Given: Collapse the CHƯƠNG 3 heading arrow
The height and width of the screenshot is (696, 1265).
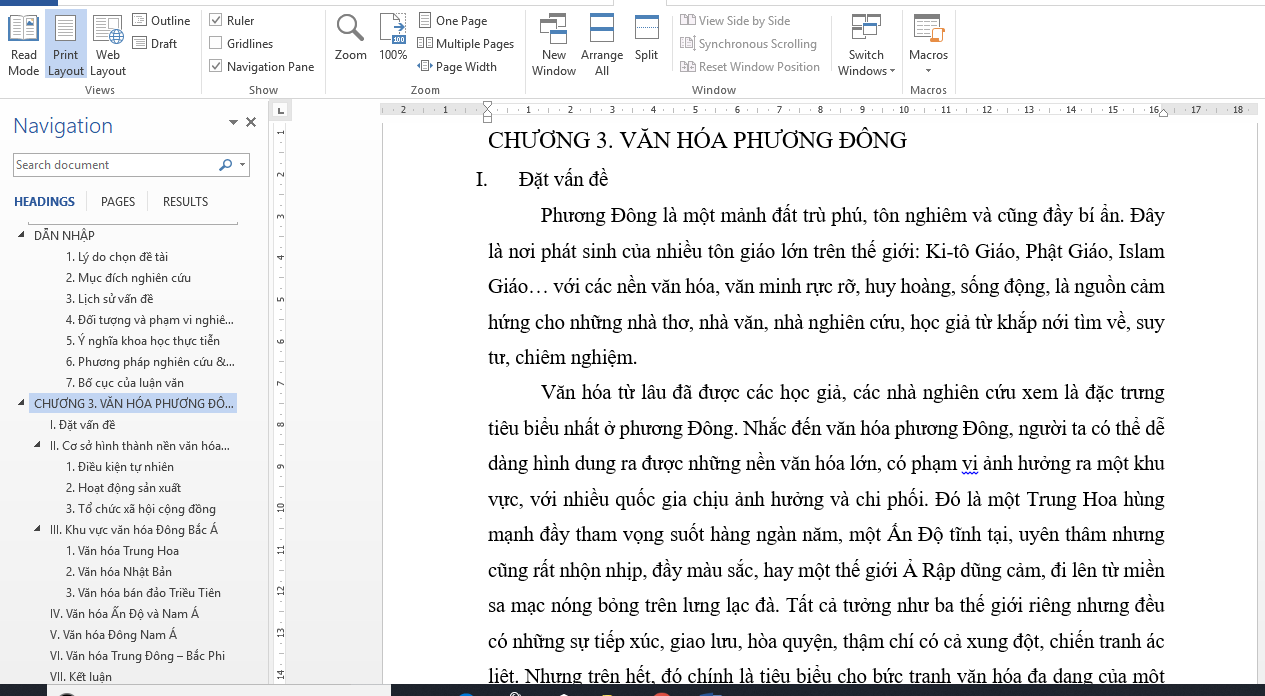Looking at the screenshot, I should (x=22, y=404).
